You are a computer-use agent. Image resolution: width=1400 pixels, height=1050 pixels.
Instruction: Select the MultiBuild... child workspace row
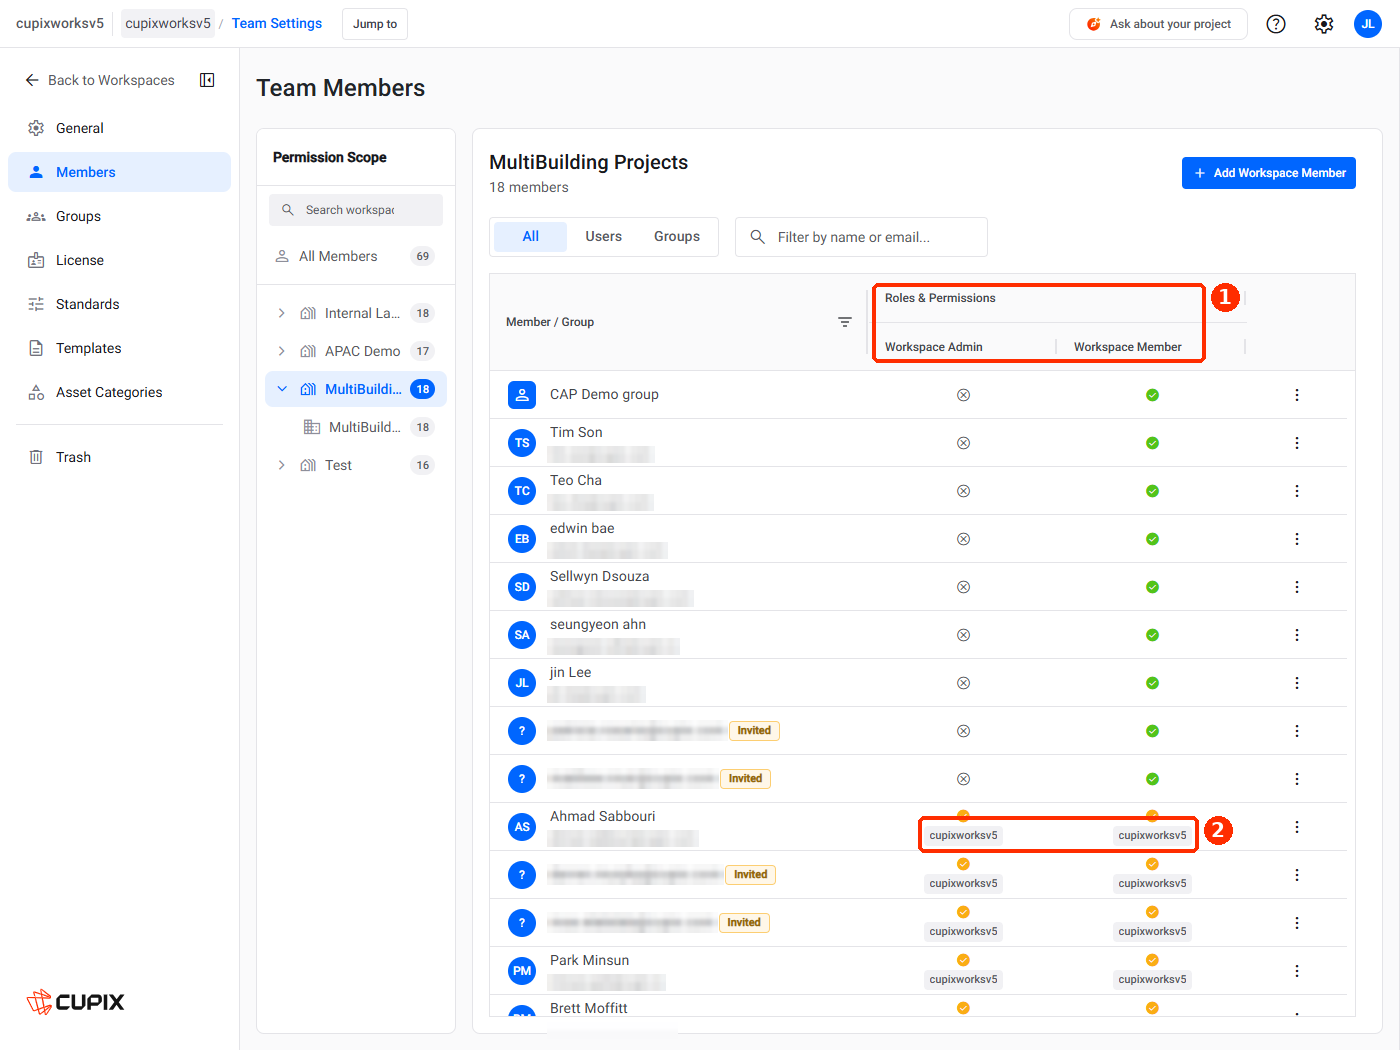click(356, 427)
